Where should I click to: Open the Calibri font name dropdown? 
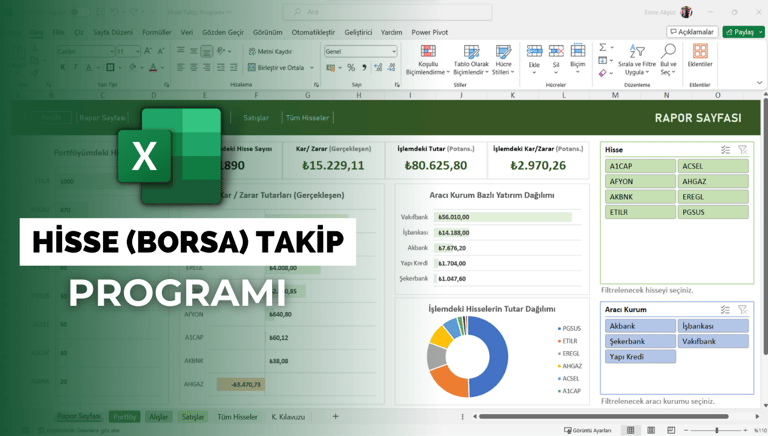tap(112, 51)
